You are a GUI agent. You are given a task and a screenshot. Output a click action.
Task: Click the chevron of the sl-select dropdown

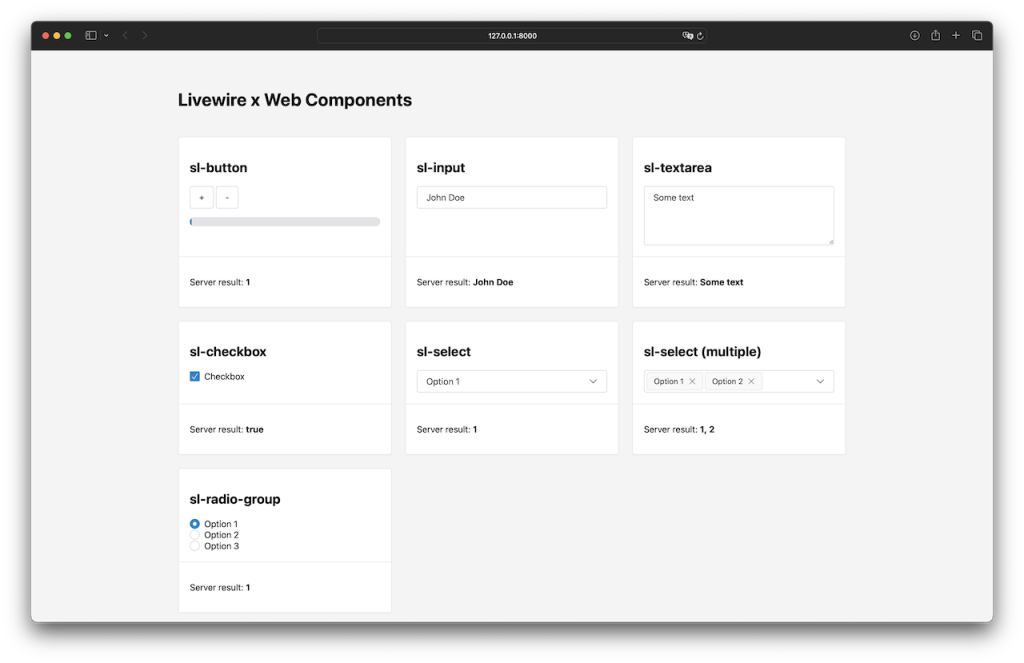pos(593,381)
